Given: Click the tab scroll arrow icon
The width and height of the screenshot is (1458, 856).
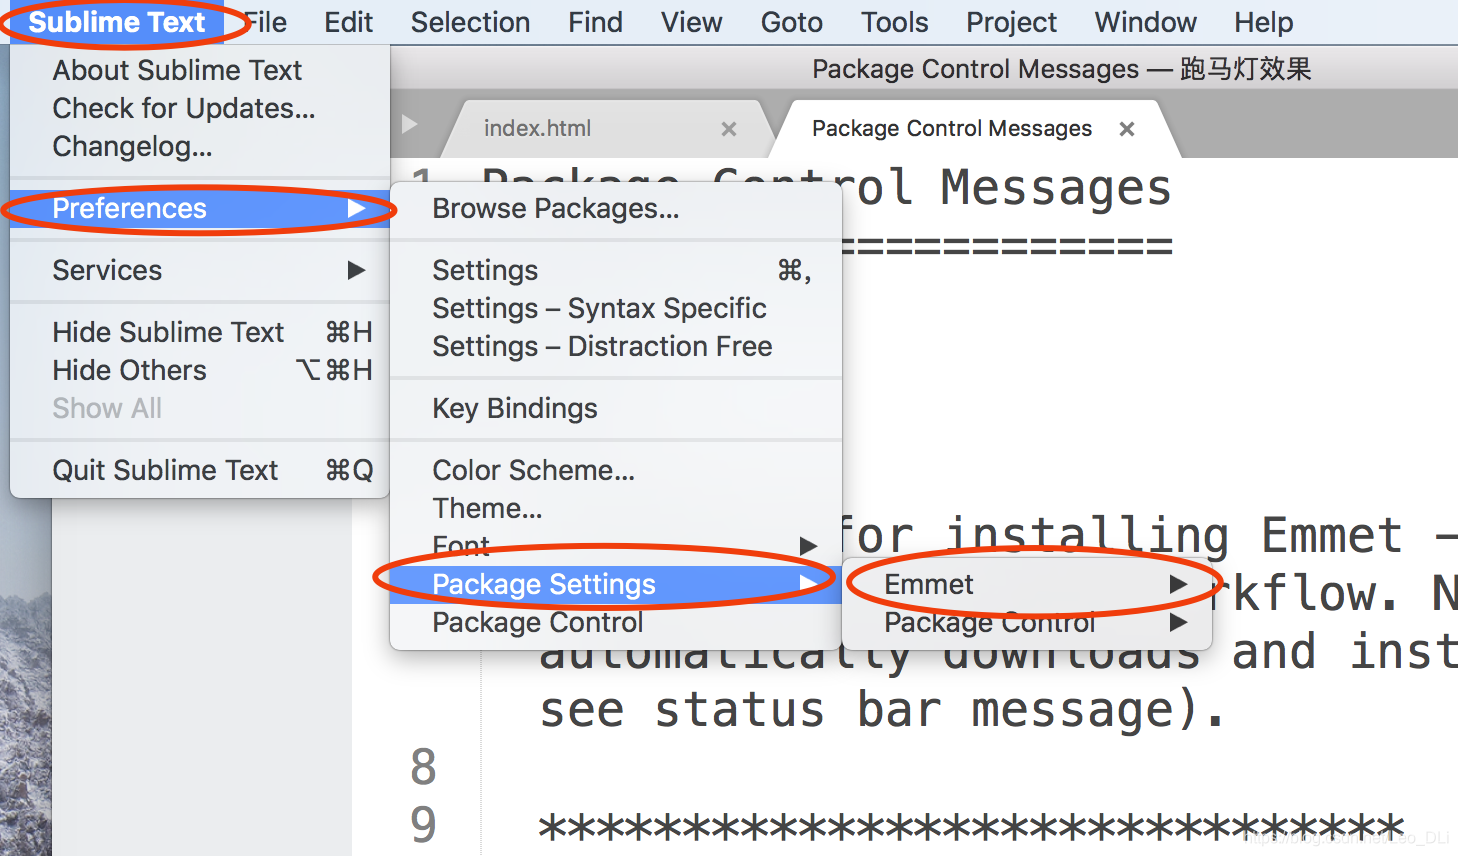Looking at the screenshot, I should coord(409,124).
